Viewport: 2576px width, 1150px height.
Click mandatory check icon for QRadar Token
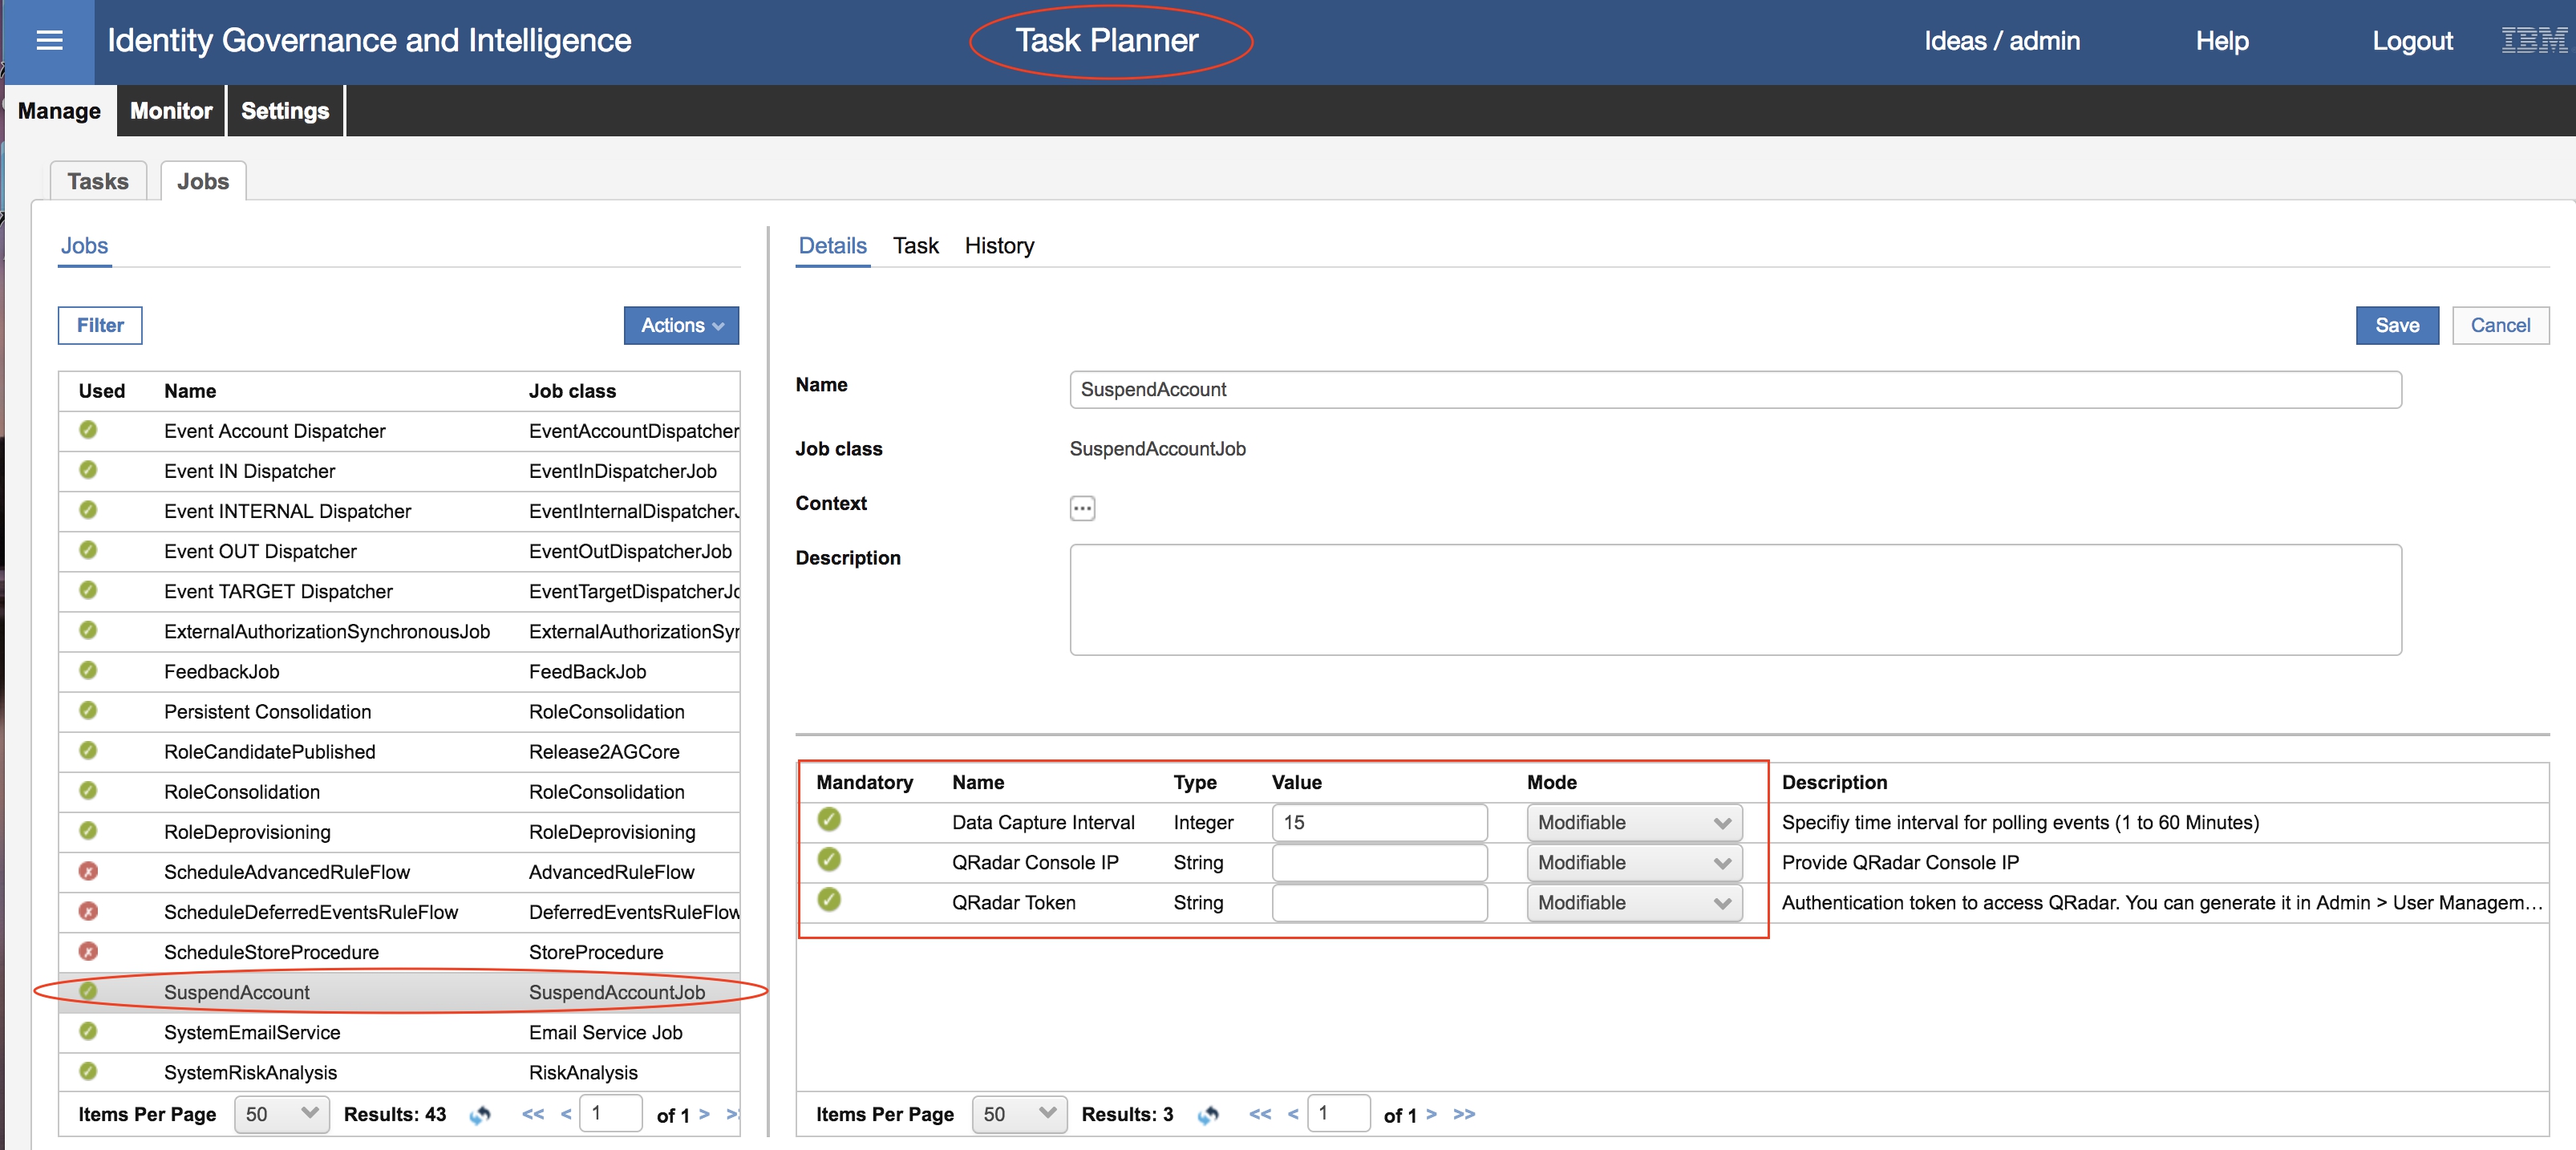pyautogui.click(x=829, y=900)
